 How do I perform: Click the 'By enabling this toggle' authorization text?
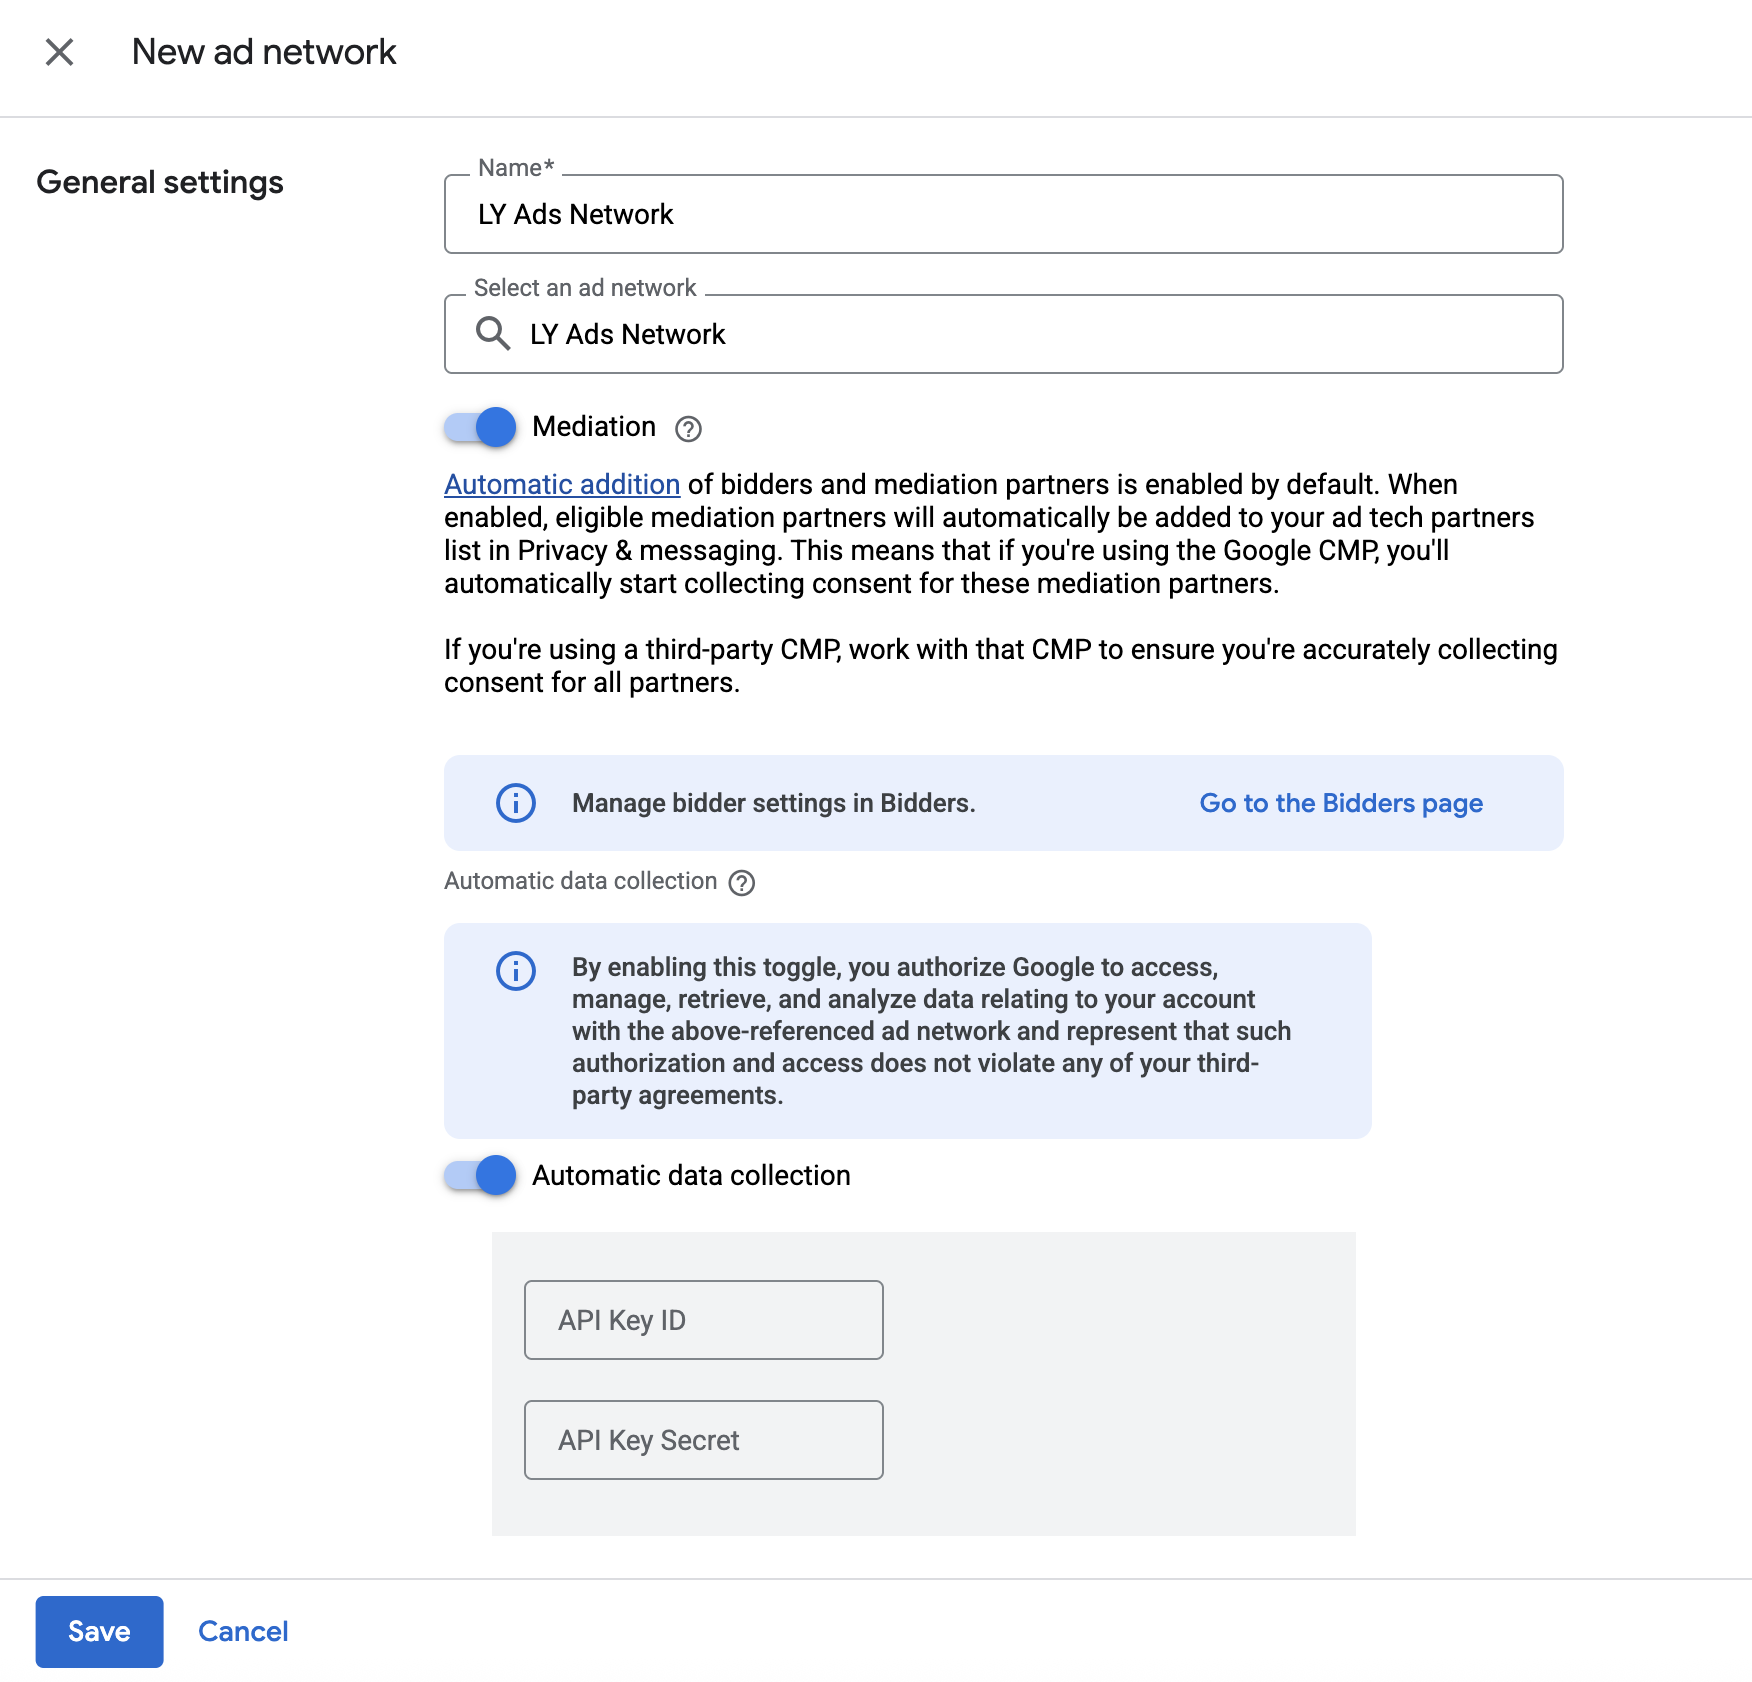931,1031
